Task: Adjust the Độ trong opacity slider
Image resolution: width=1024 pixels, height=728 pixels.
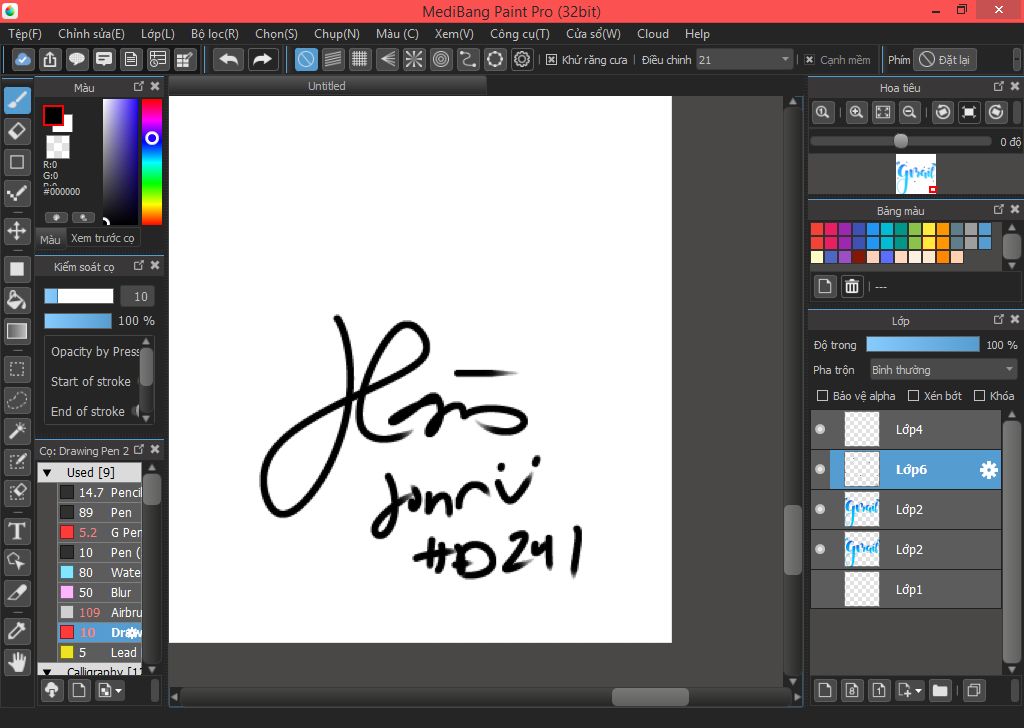Action: (922, 344)
